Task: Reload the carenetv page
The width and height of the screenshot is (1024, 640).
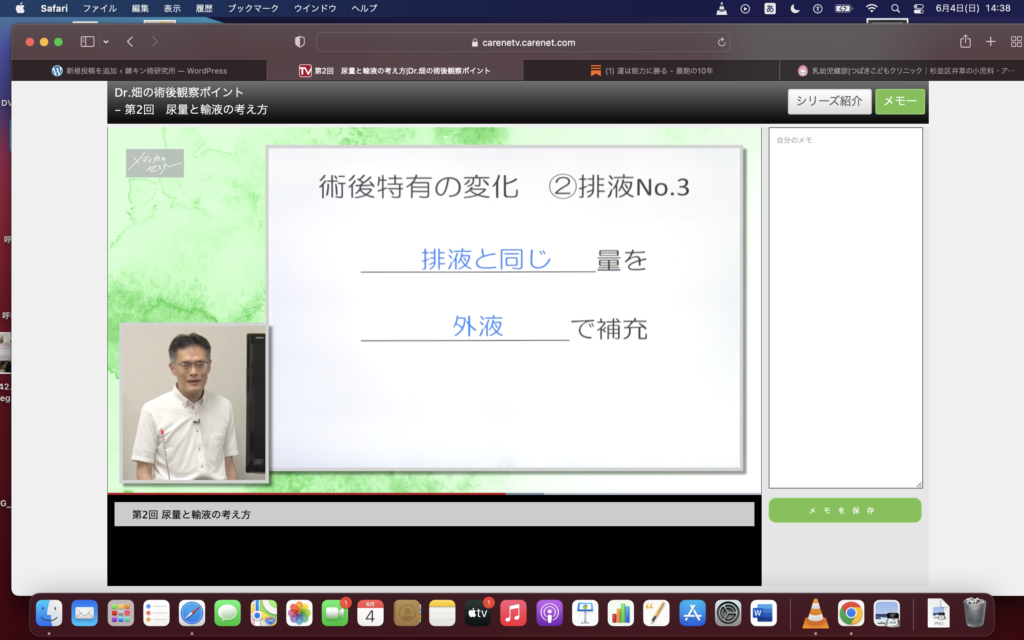Action: 721,42
